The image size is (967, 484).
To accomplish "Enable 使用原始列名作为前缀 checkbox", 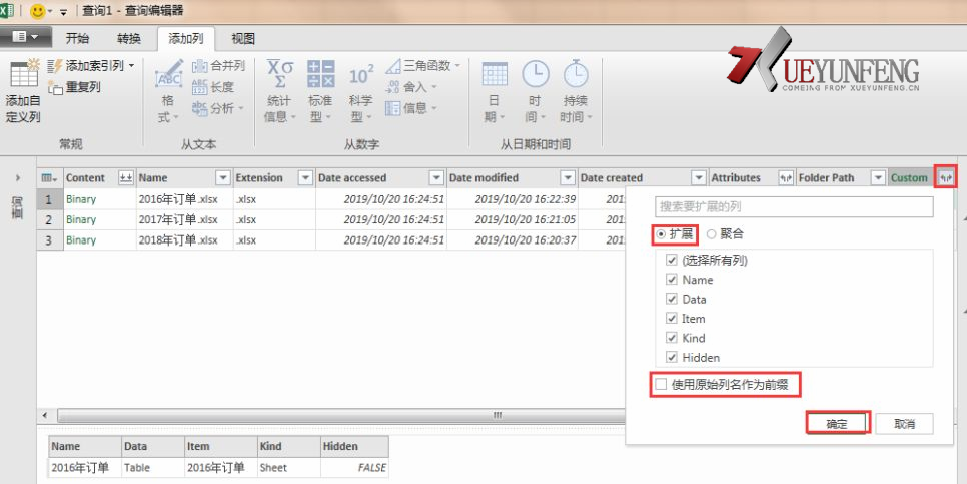I will pyautogui.click(x=661, y=384).
